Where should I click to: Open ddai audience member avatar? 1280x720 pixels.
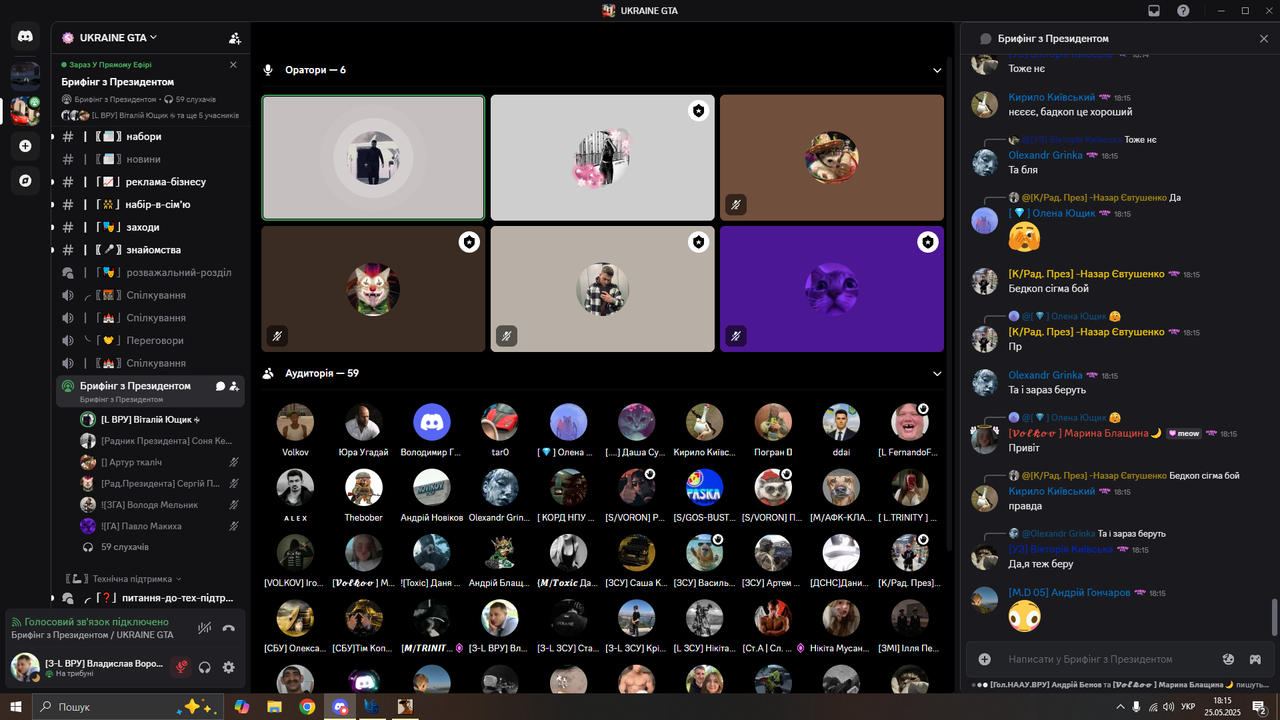pyautogui.click(x=841, y=422)
